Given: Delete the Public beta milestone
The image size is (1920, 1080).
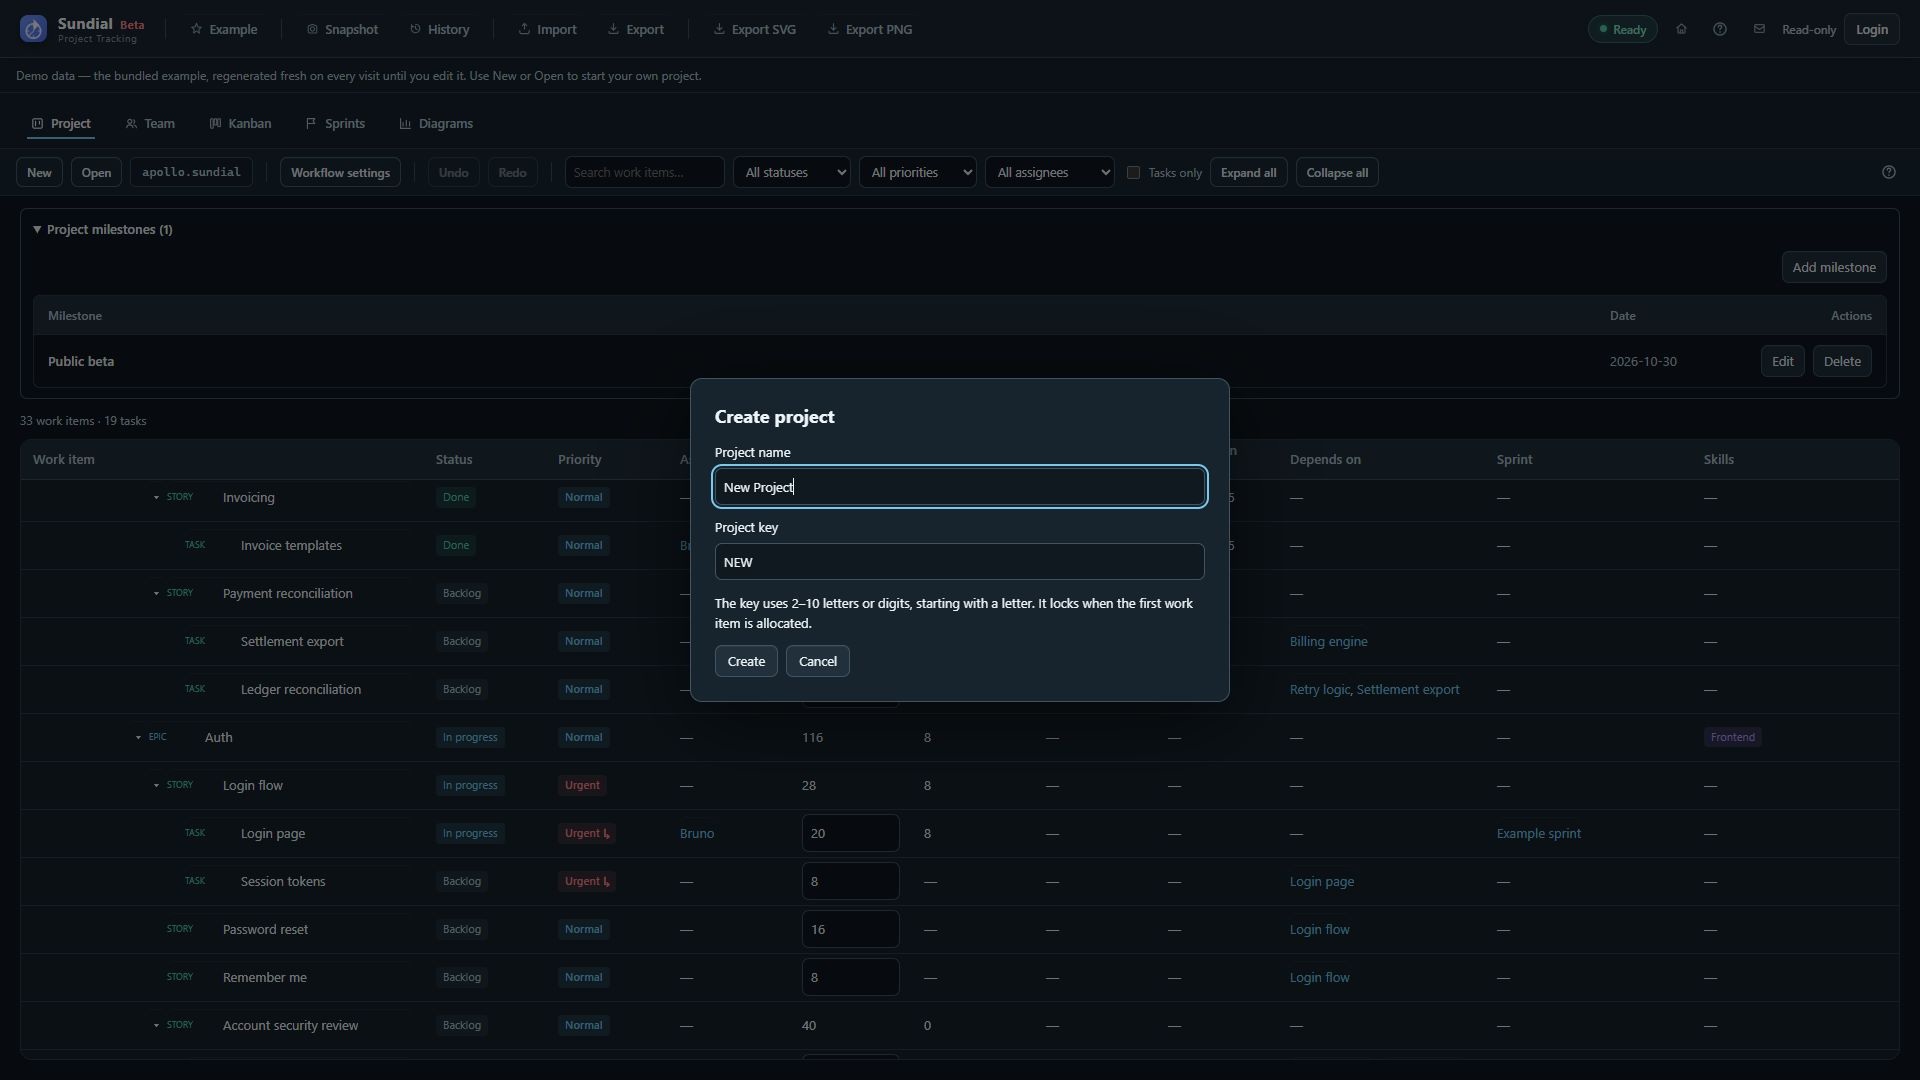Looking at the screenshot, I should click(1842, 362).
